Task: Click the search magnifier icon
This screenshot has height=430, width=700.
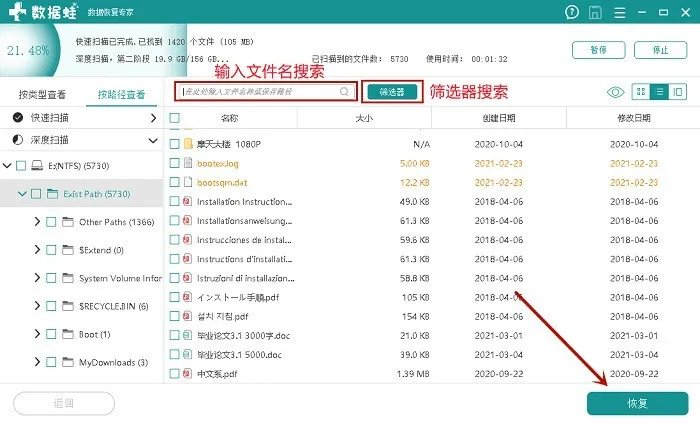Action: [344, 92]
